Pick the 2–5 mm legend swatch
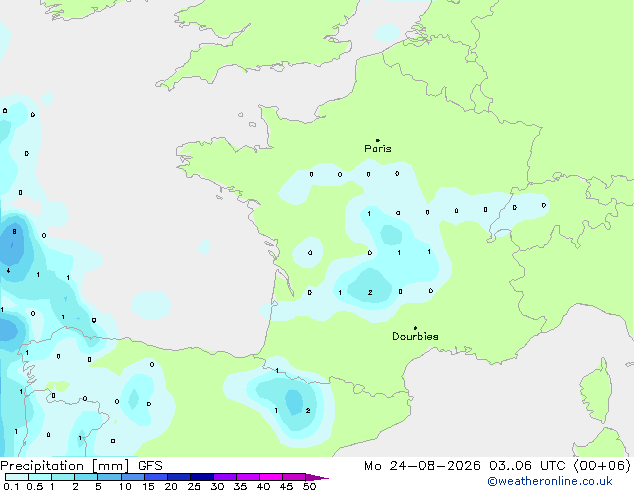This screenshot has width=634, height=490. (86, 477)
